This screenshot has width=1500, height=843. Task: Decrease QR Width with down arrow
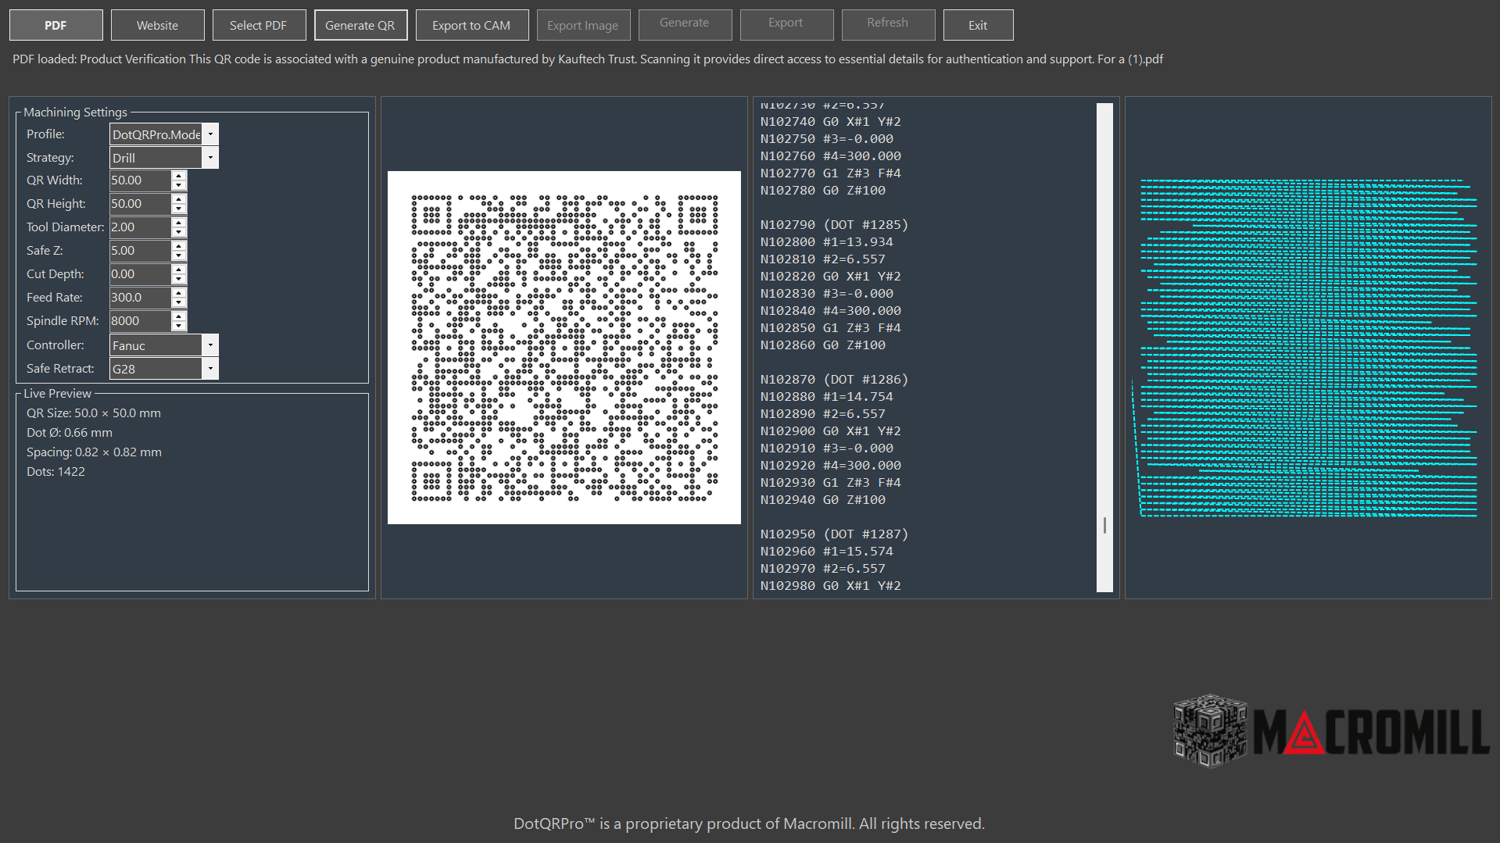(179, 185)
